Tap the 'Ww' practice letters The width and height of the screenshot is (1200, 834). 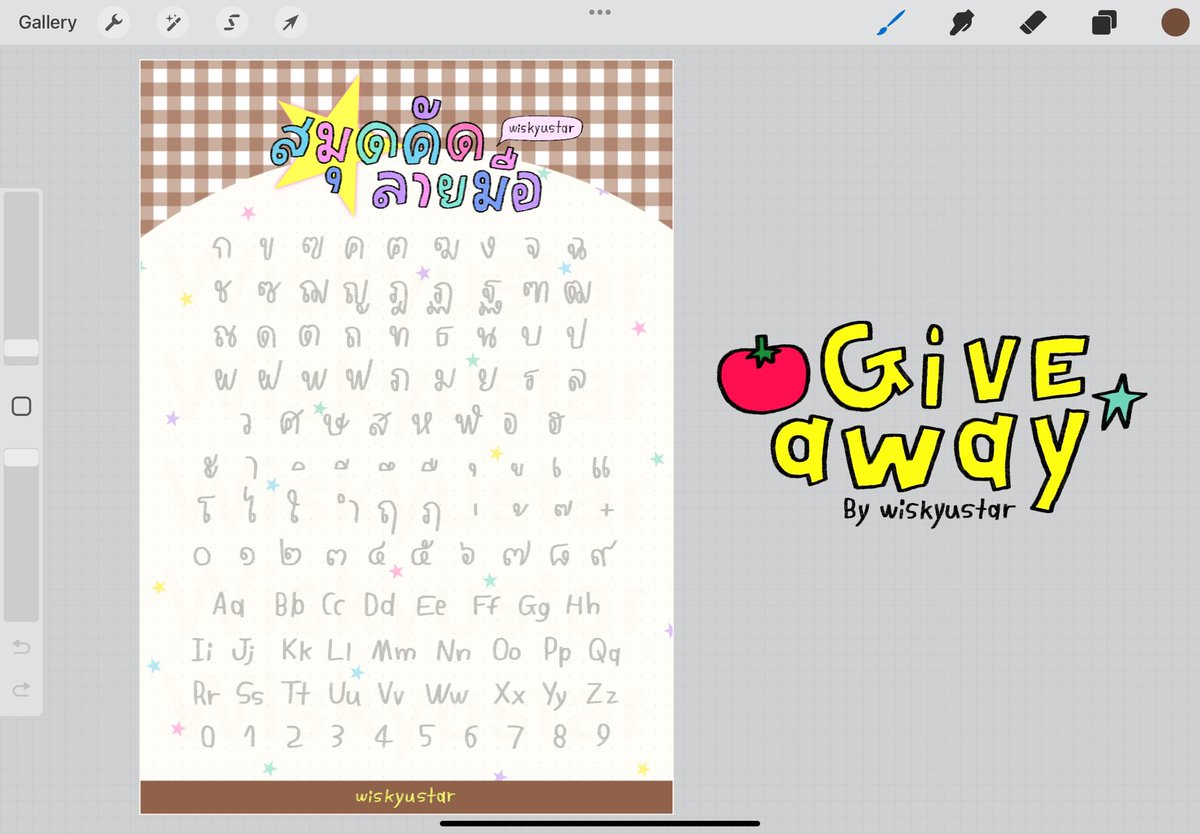(446, 695)
